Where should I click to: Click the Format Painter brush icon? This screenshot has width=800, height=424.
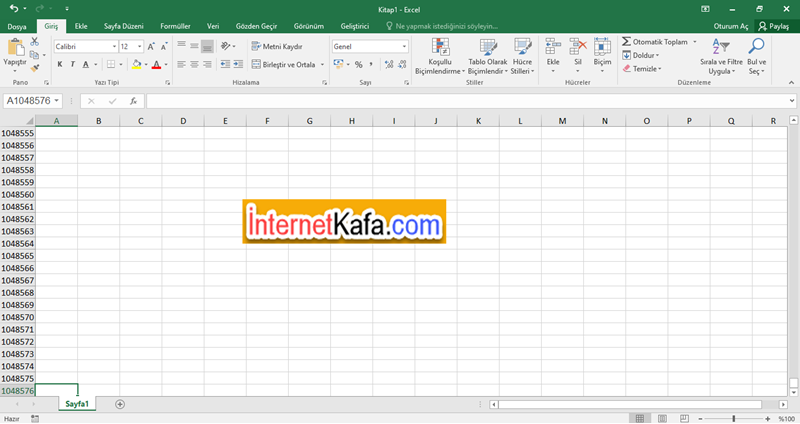34,68
